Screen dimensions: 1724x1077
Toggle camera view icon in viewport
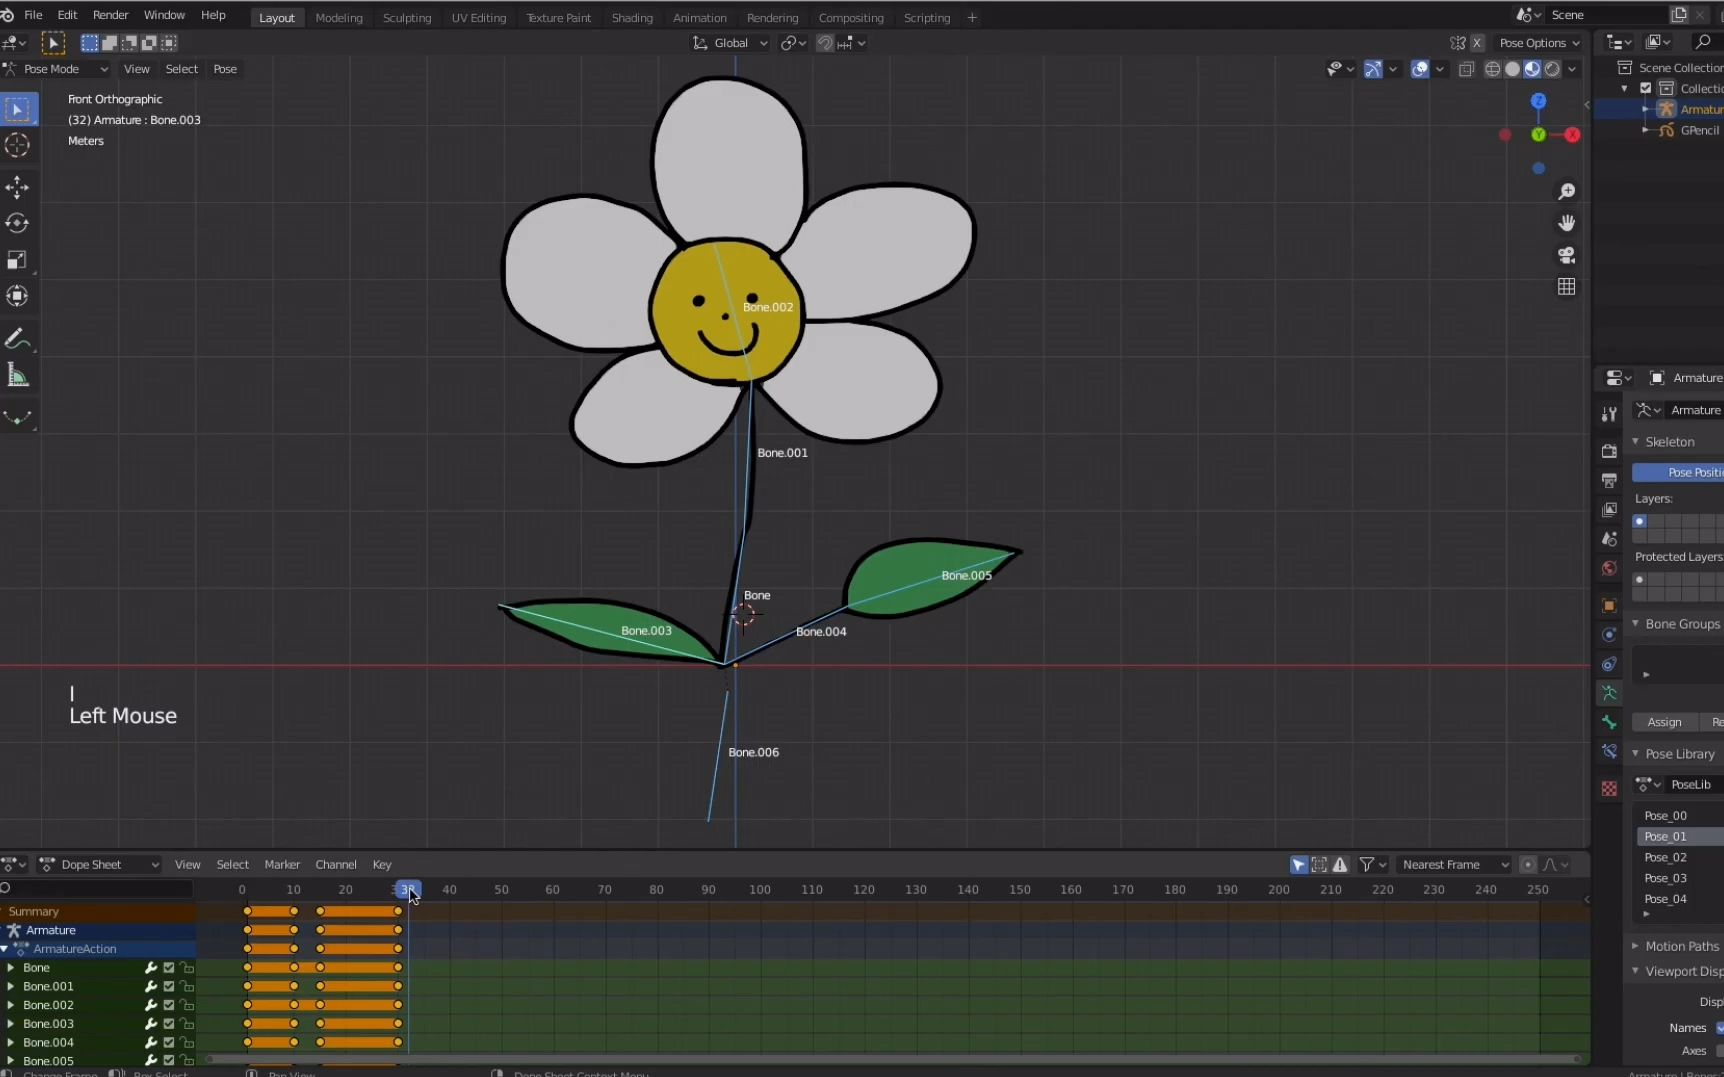[1566, 255]
